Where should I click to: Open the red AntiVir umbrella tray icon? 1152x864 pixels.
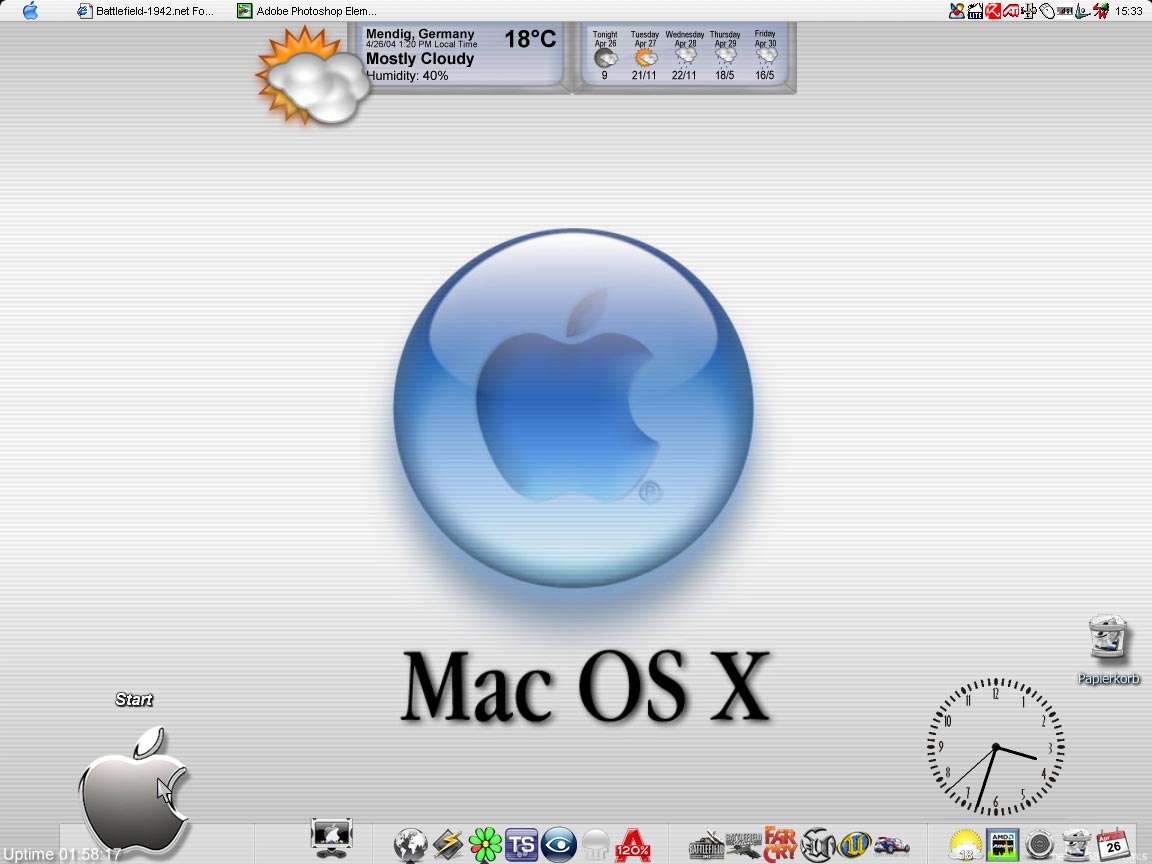pyautogui.click(x=993, y=11)
